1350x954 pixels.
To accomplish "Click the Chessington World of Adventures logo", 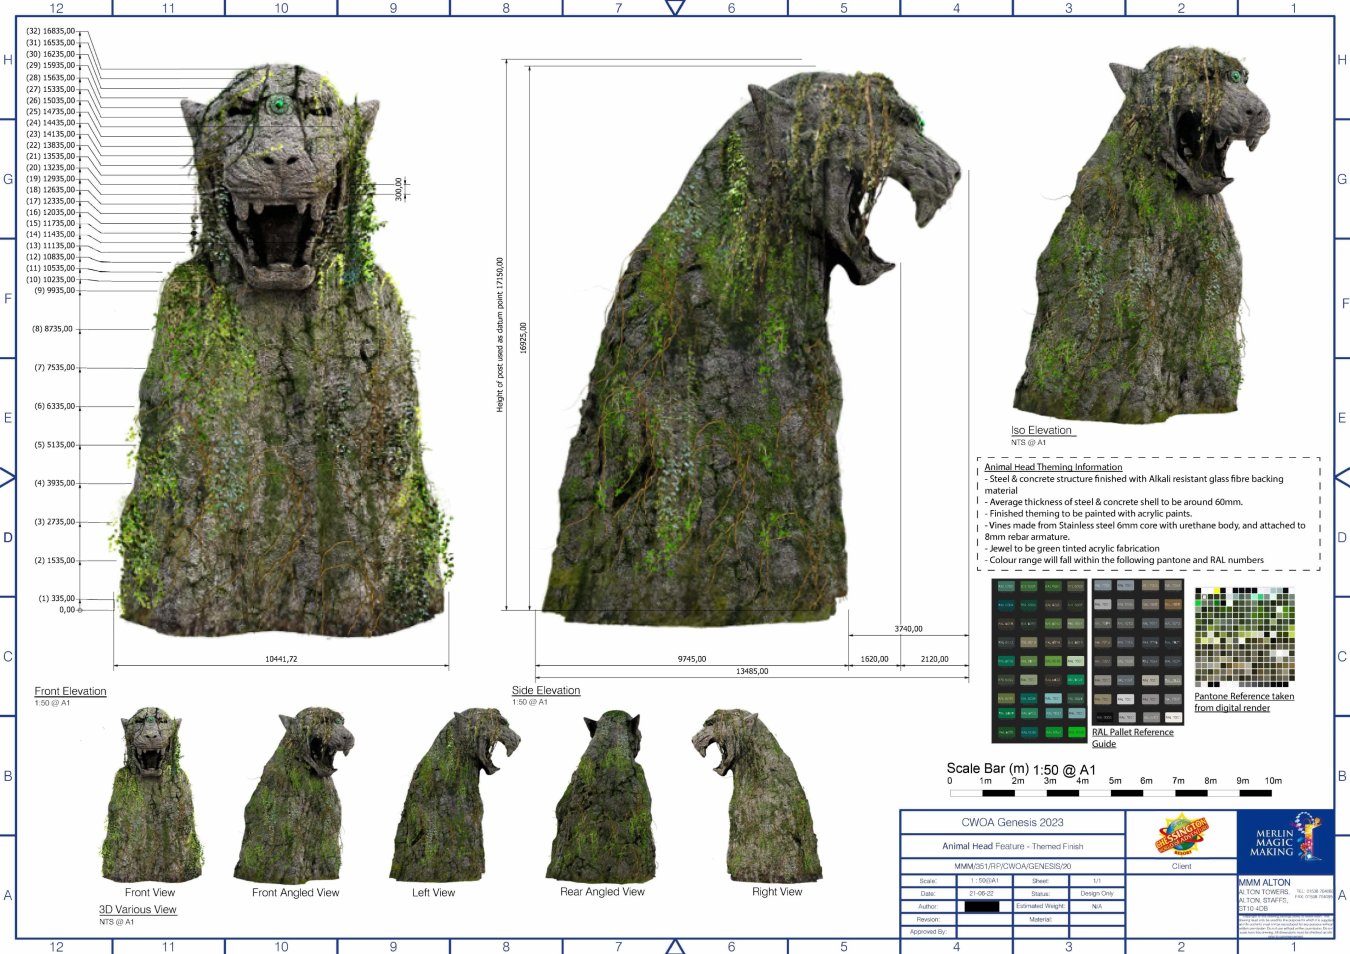I will [x=1181, y=835].
